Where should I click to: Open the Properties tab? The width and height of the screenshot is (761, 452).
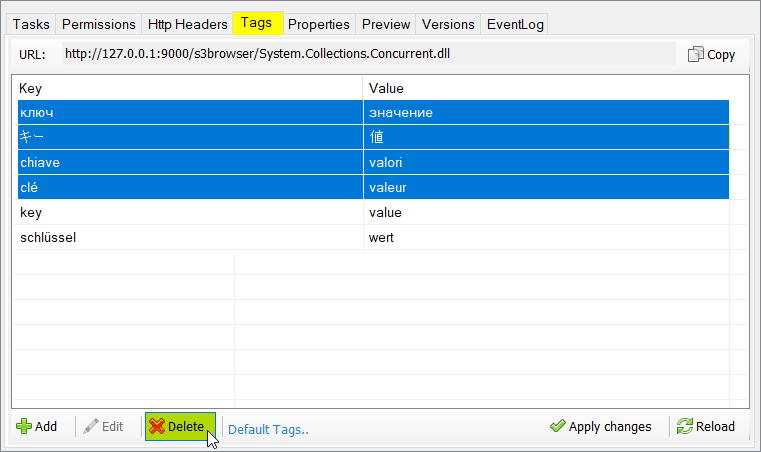pyautogui.click(x=318, y=24)
